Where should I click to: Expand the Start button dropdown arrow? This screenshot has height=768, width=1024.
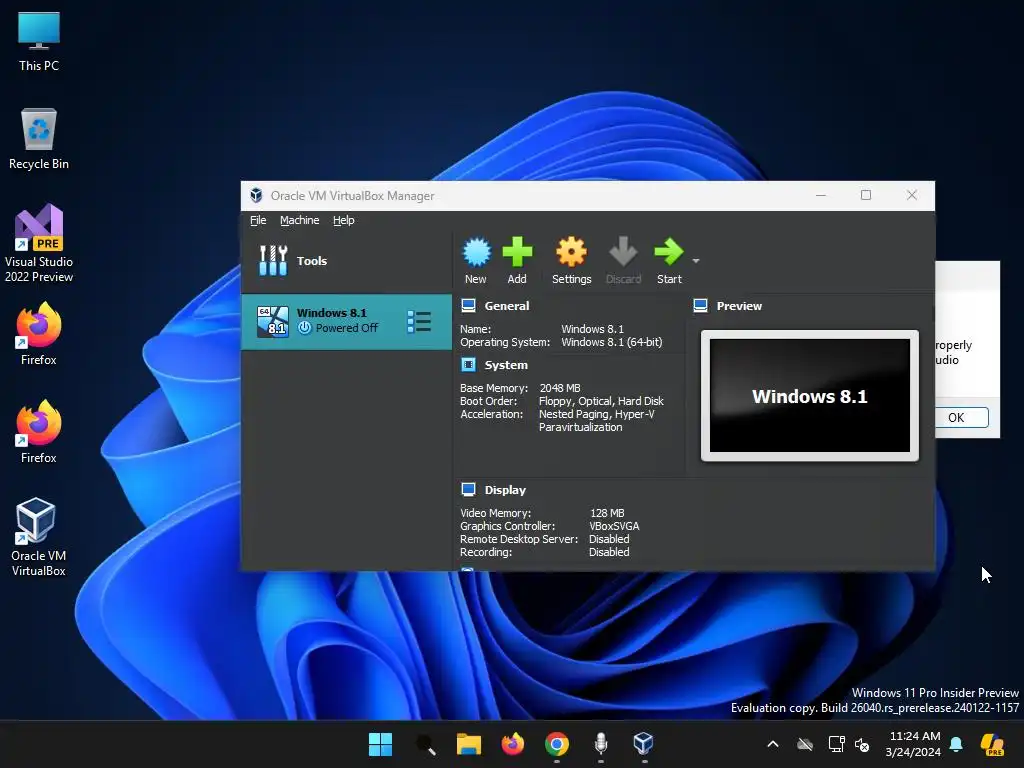[x=696, y=261]
